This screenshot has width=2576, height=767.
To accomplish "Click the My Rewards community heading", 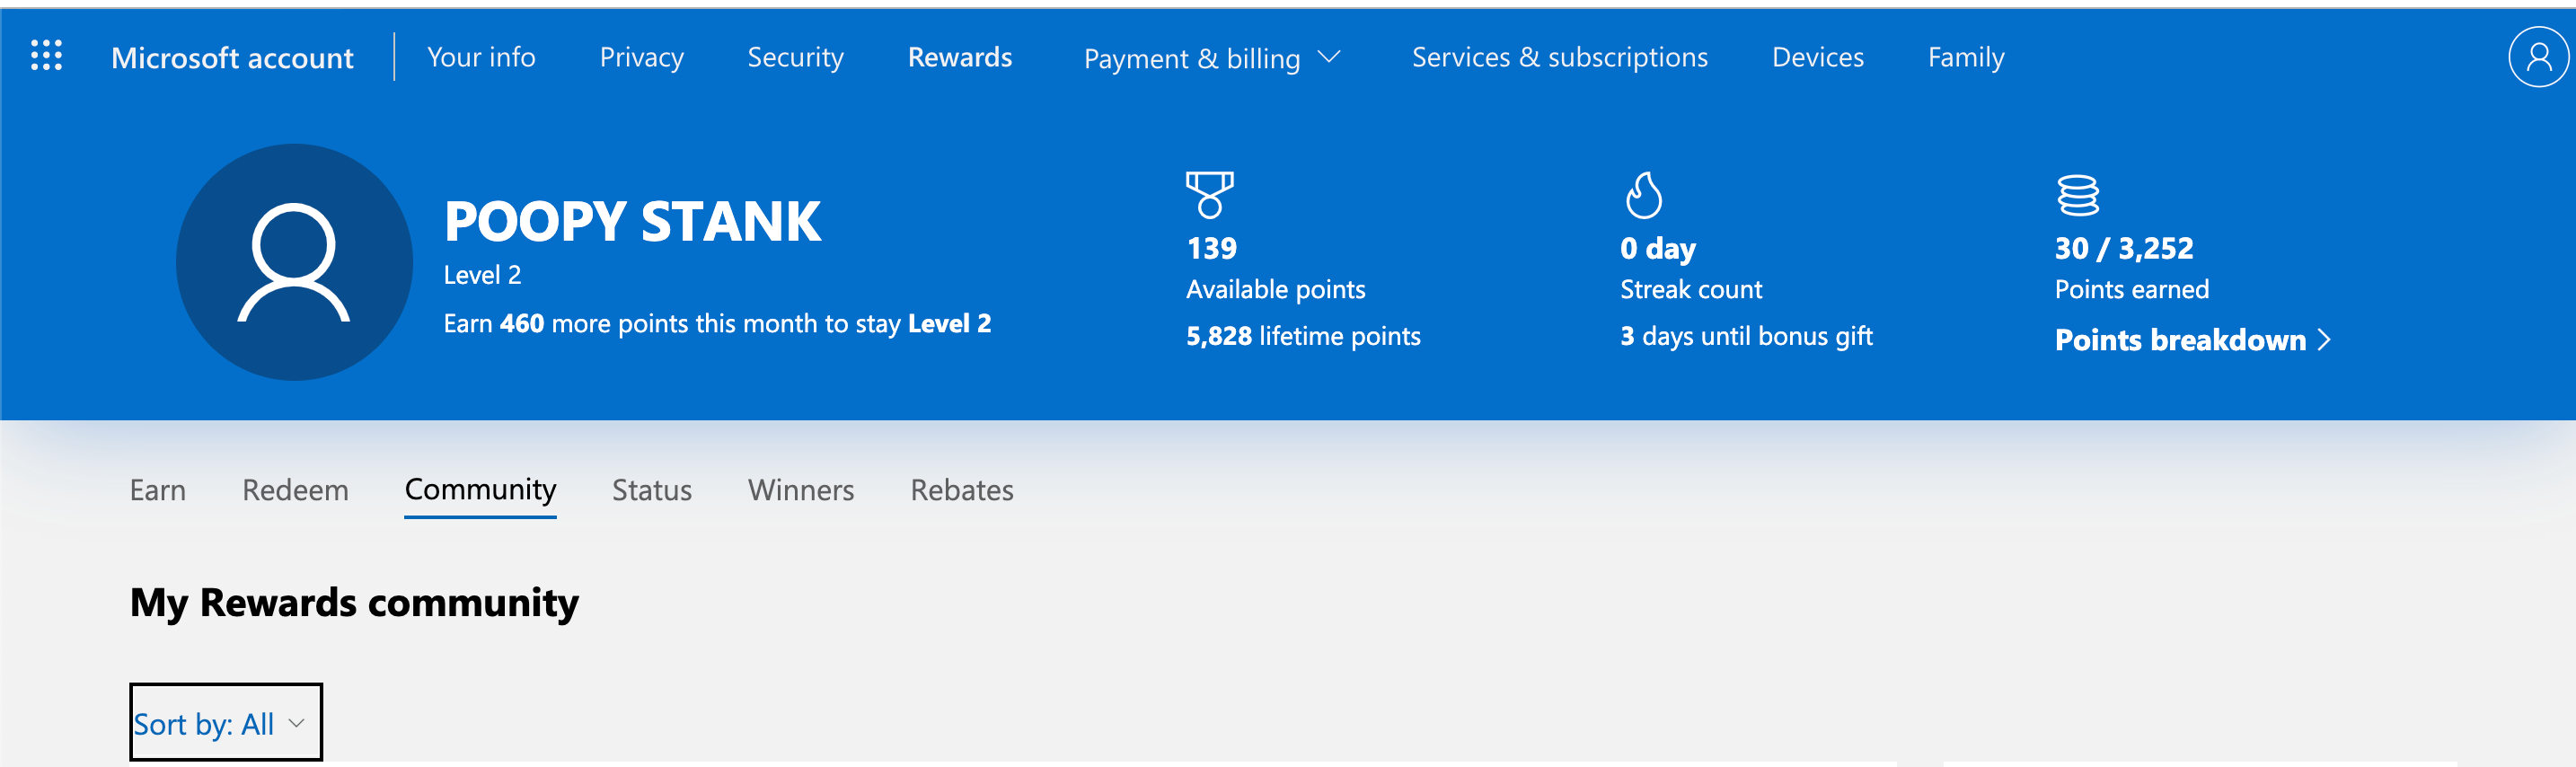I will 354,604.
